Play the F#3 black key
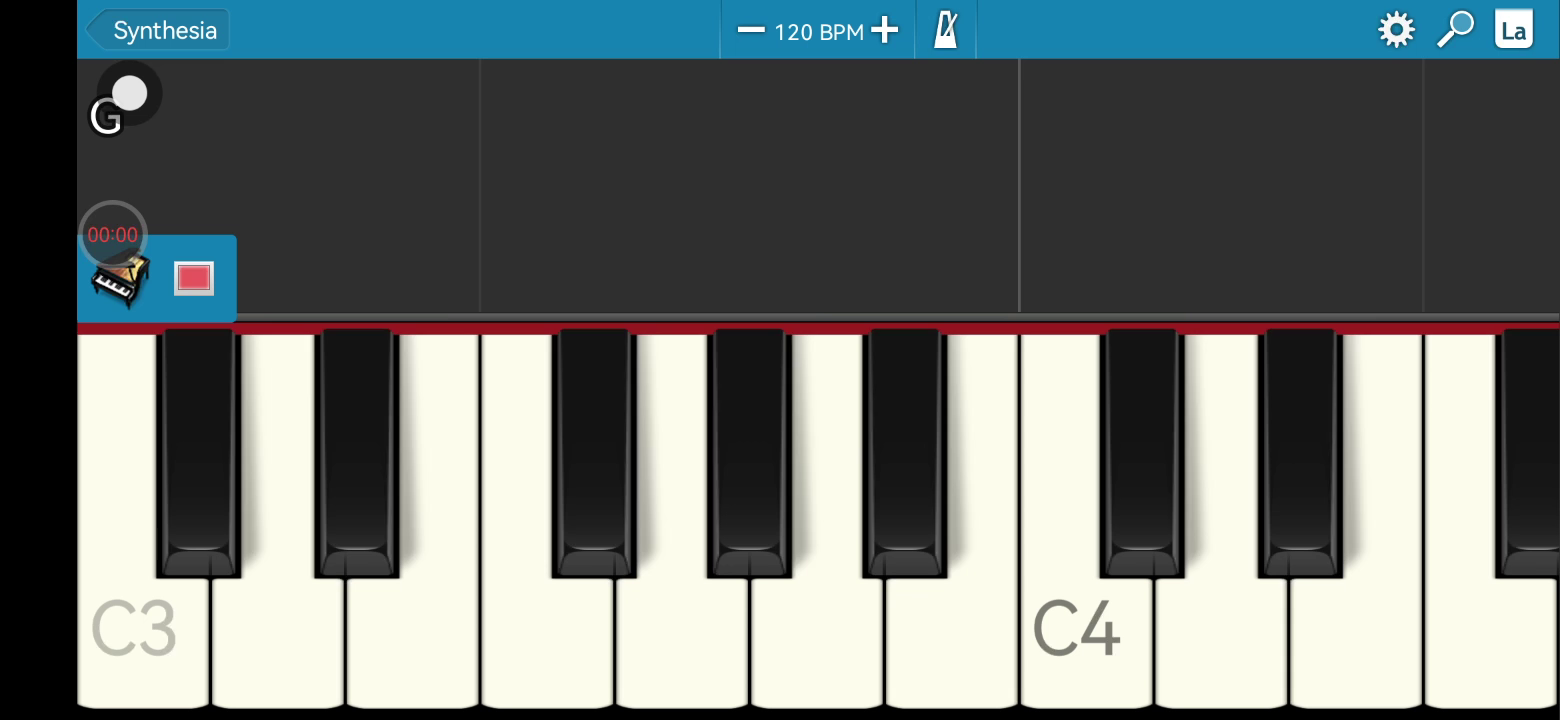Image resolution: width=1560 pixels, height=720 pixels. tap(593, 452)
